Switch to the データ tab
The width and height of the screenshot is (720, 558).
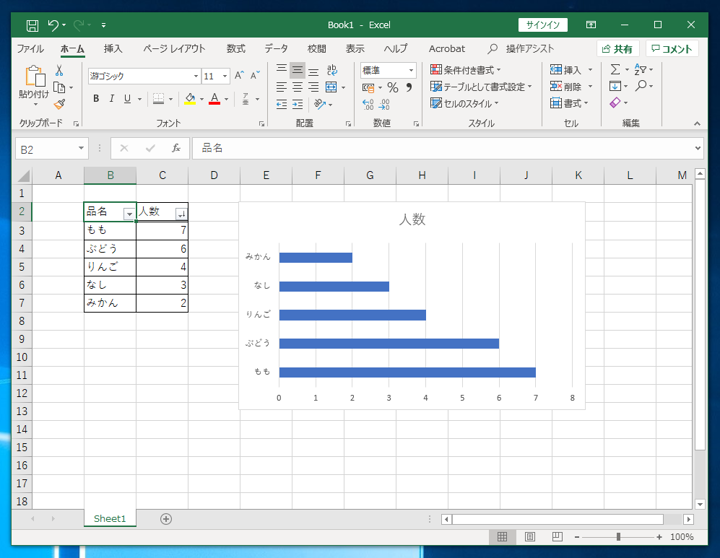pyautogui.click(x=276, y=49)
